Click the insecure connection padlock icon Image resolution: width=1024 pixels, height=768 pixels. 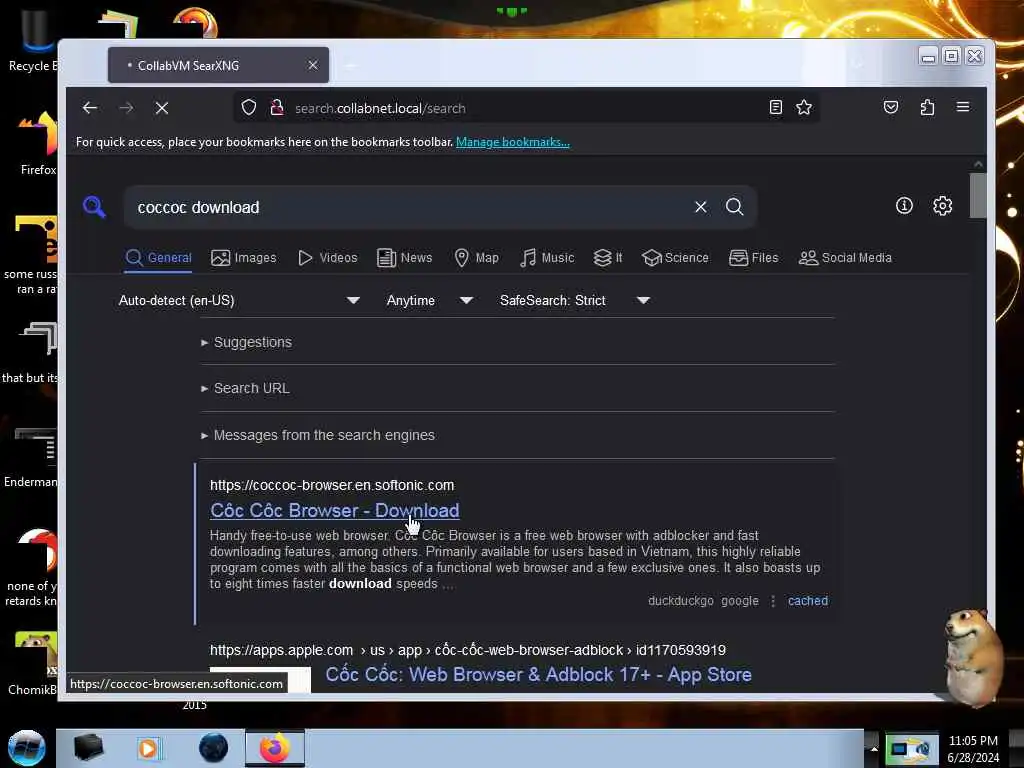click(x=277, y=108)
